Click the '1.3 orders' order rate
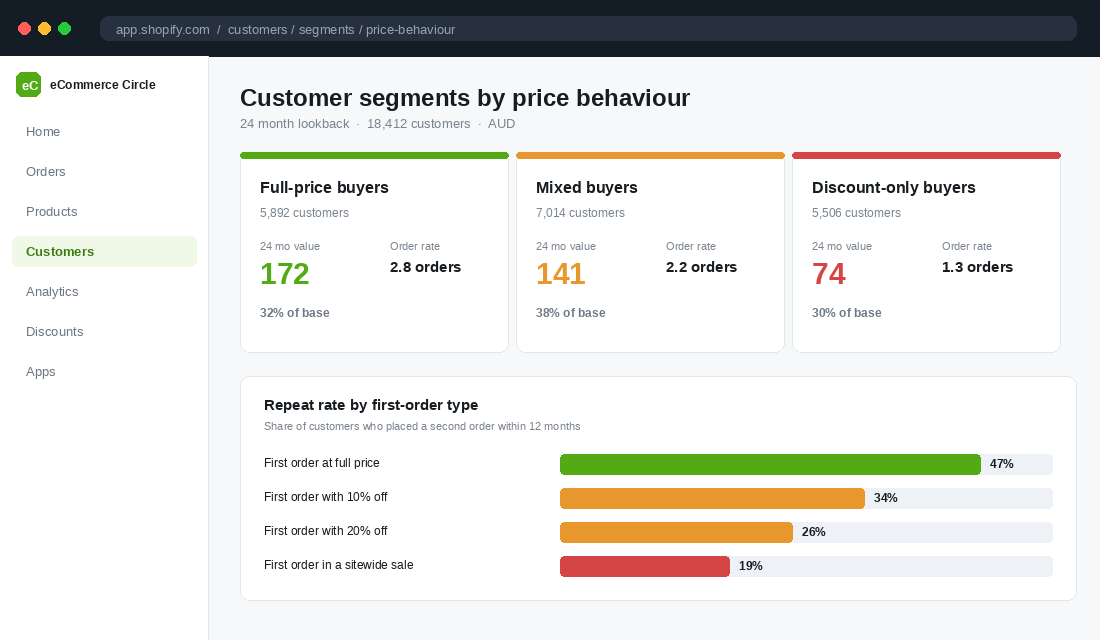This screenshot has height=640, width=1100. (x=977, y=267)
